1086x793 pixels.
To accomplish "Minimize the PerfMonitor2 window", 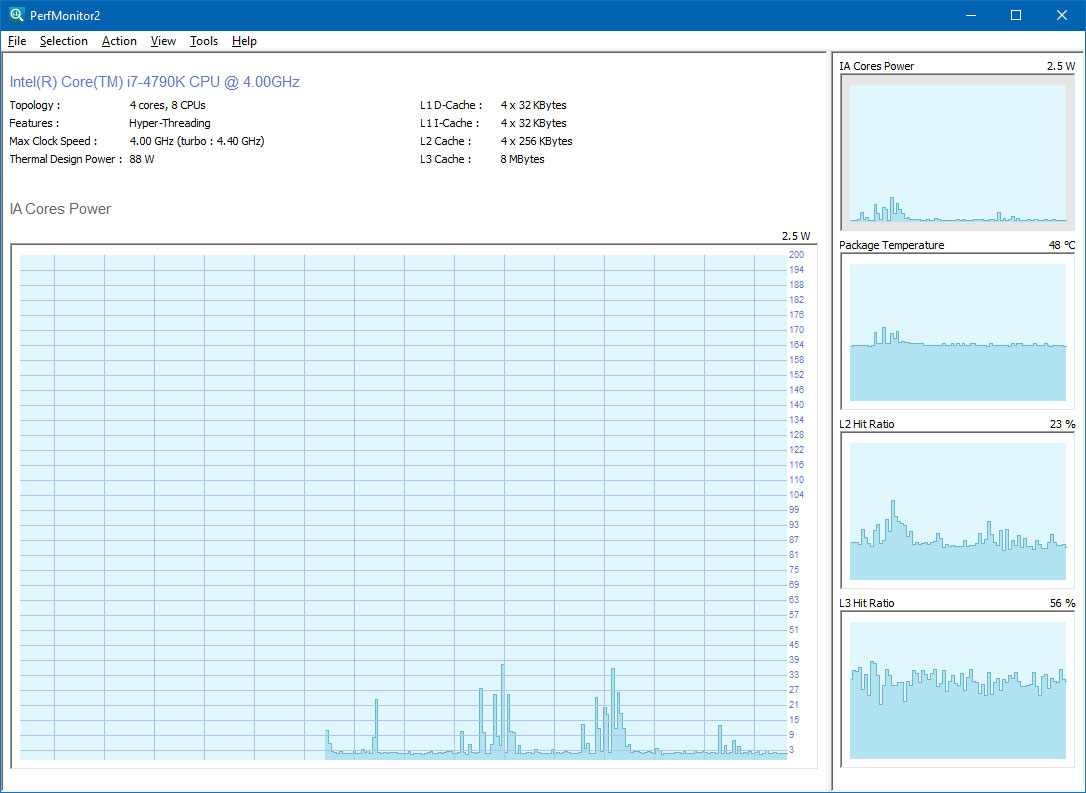I will 970,15.
